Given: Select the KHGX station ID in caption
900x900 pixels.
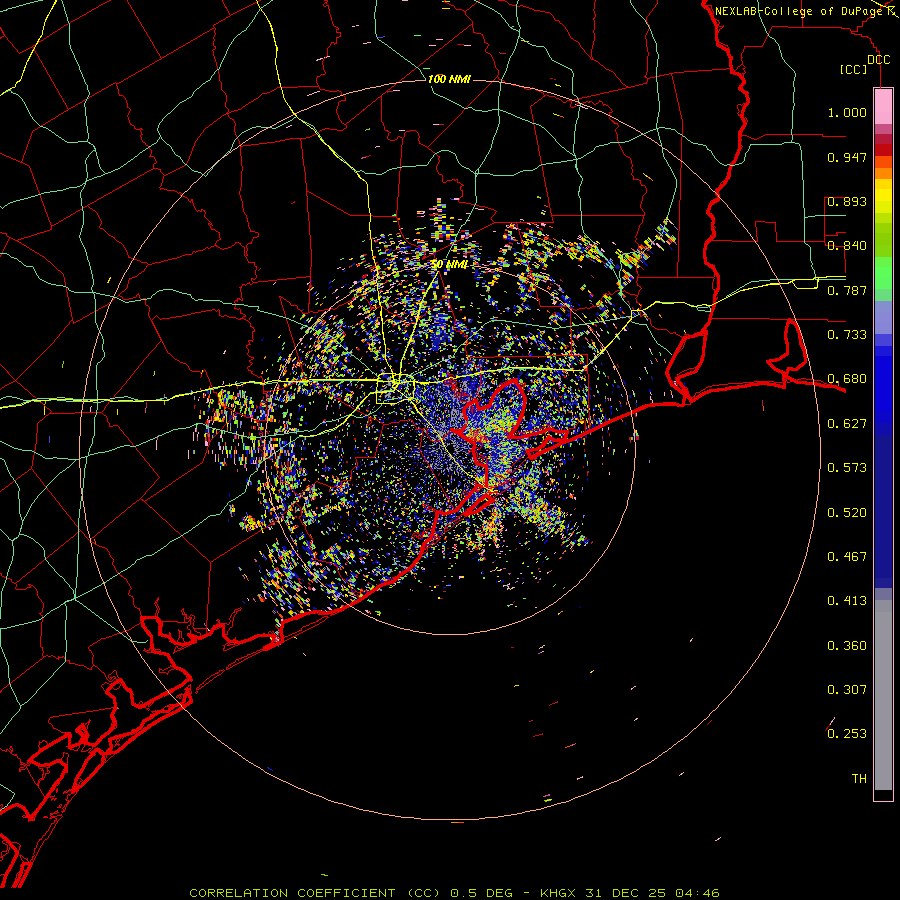Looking at the screenshot, I should (557, 893).
